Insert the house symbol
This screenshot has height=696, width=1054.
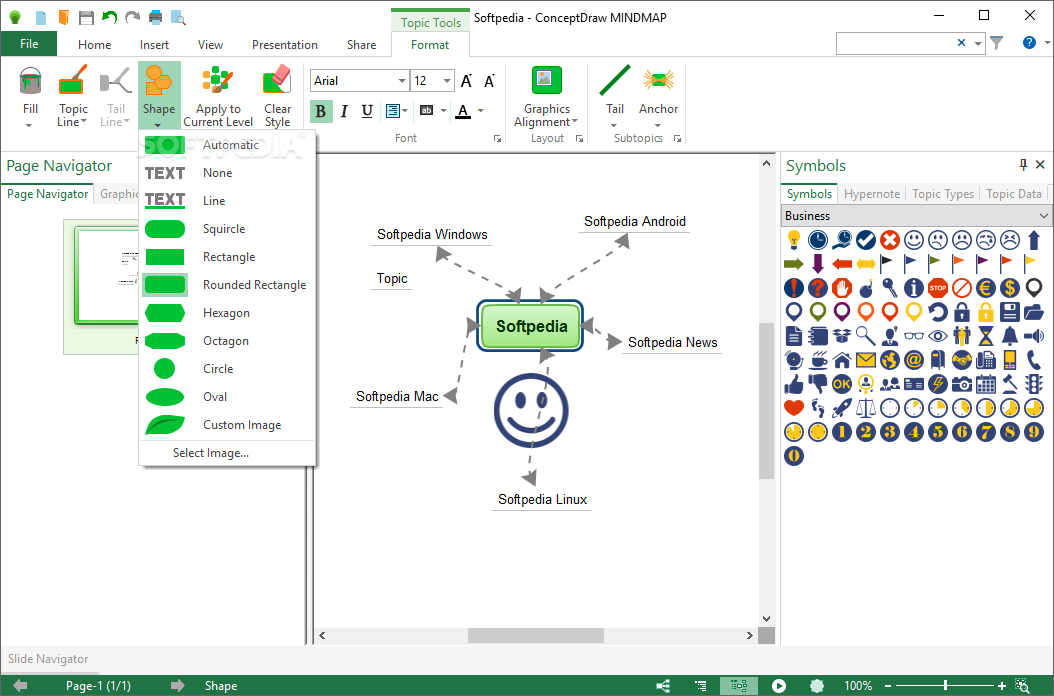pyautogui.click(x=842, y=360)
